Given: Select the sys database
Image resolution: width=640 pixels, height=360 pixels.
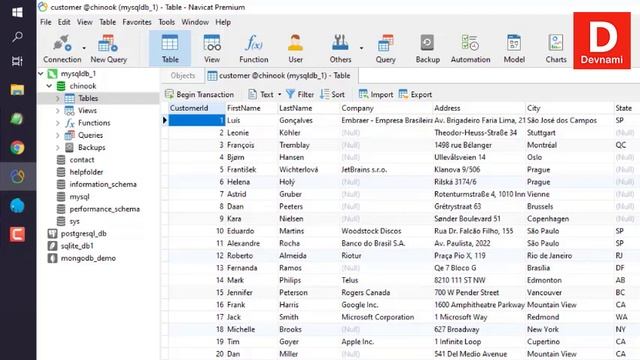Looking at the screenshot, I should point(74,221).
